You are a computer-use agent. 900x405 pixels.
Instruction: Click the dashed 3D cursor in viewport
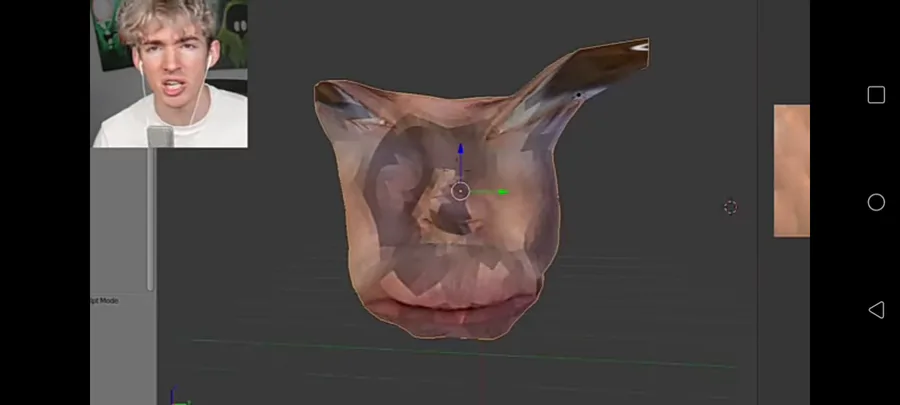(x=730, y=207)
